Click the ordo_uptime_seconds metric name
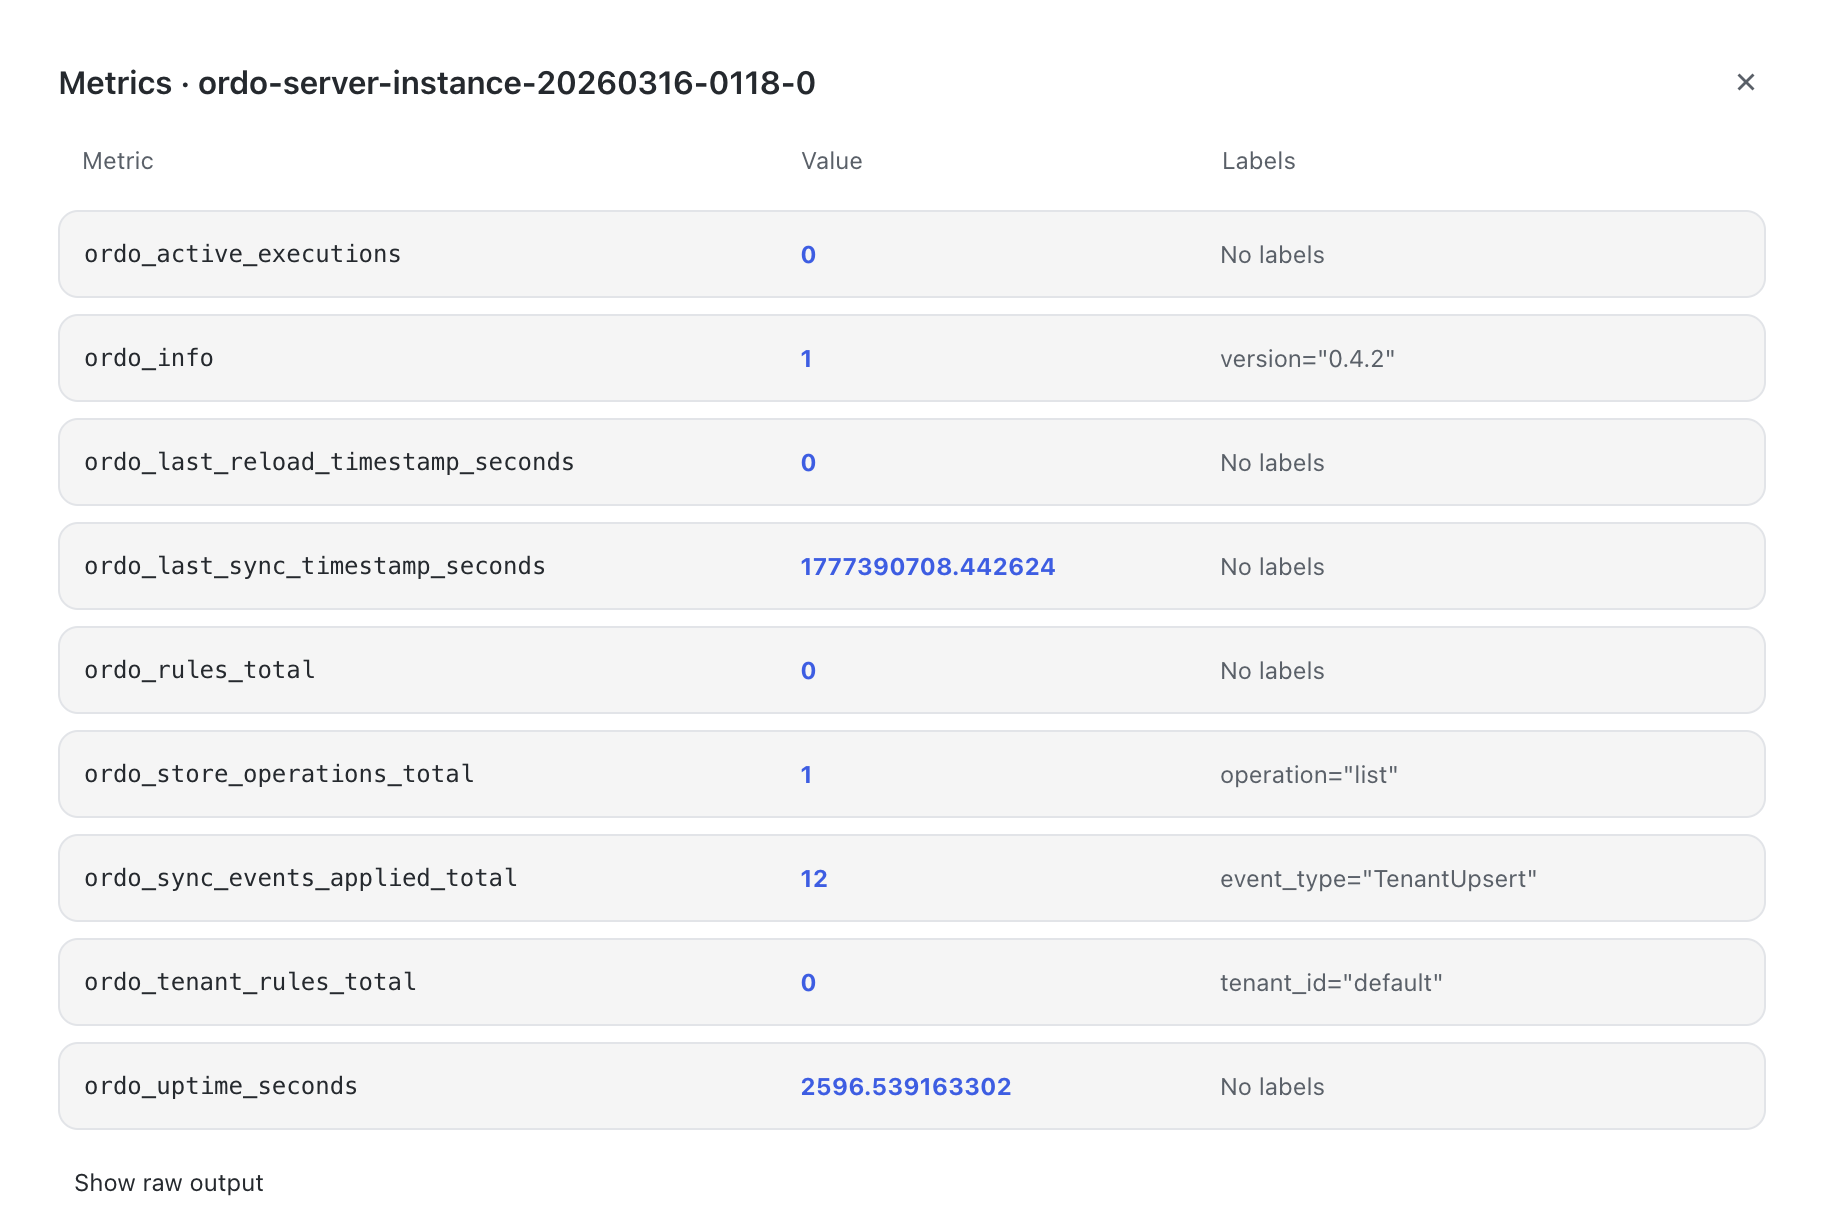 tap(220, 1086)
